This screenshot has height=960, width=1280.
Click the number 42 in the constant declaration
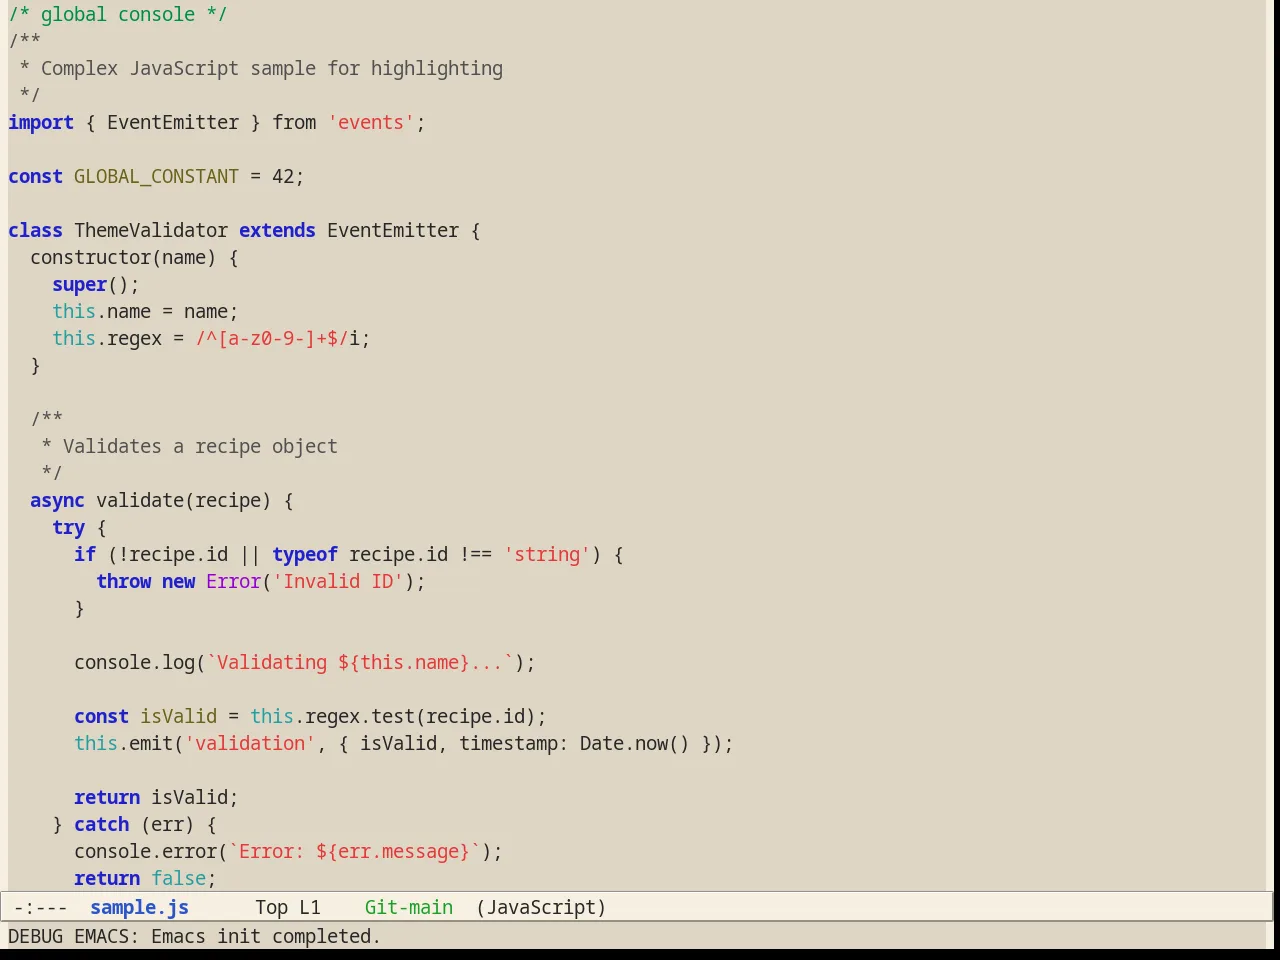click(283, 176)
